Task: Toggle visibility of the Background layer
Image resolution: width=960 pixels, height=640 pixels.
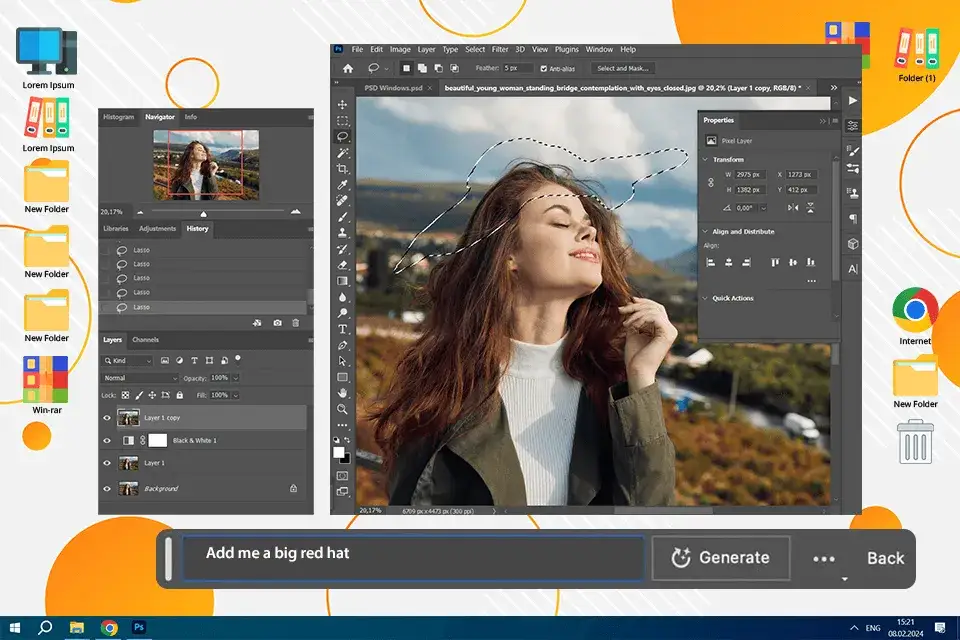Action: click(x=108, y=489)
